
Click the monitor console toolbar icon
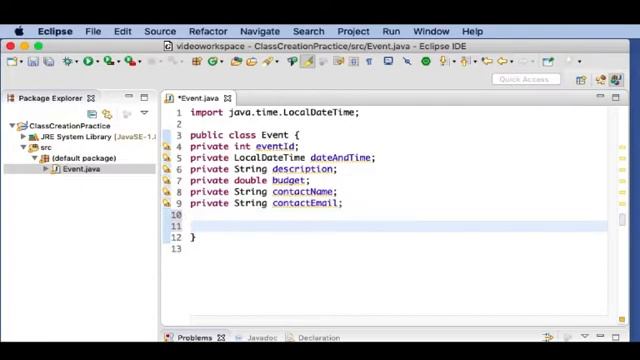(388, 61)
